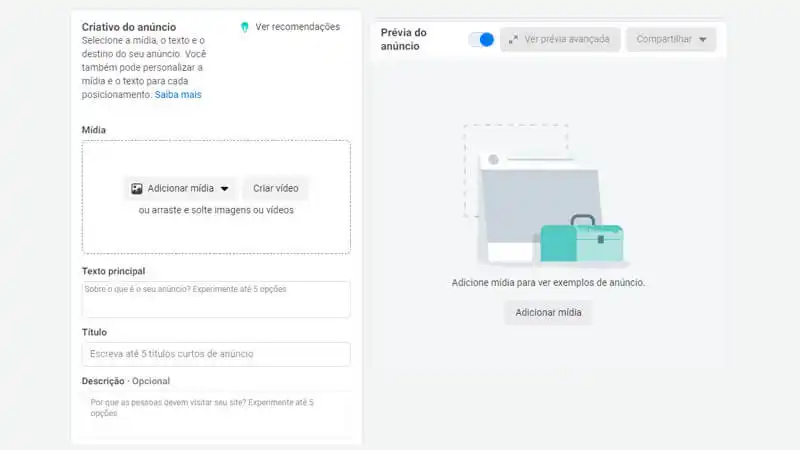The width and height of the screenshot is (800, 450).
Task: Click the Criativo do anúncio heading
Action: [x=127, y=27]
